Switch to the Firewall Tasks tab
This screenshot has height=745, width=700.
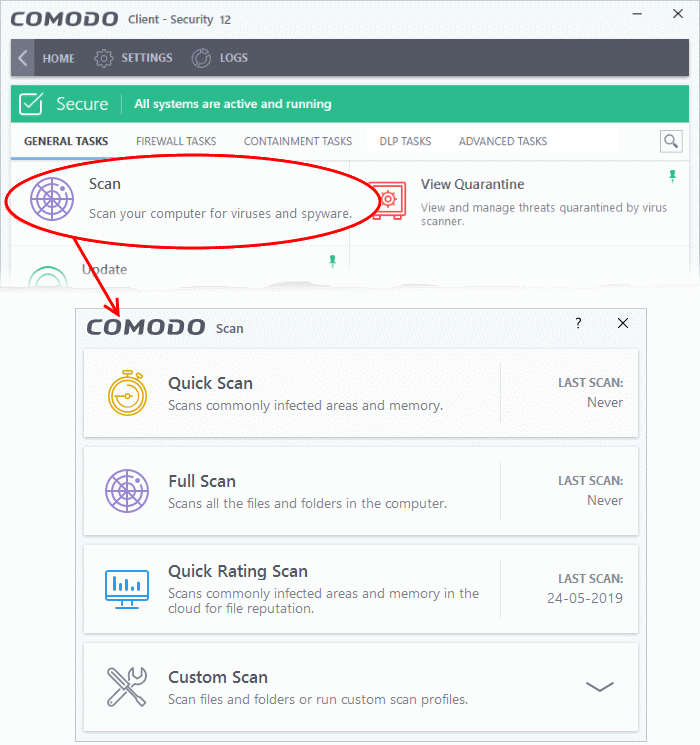176,141
